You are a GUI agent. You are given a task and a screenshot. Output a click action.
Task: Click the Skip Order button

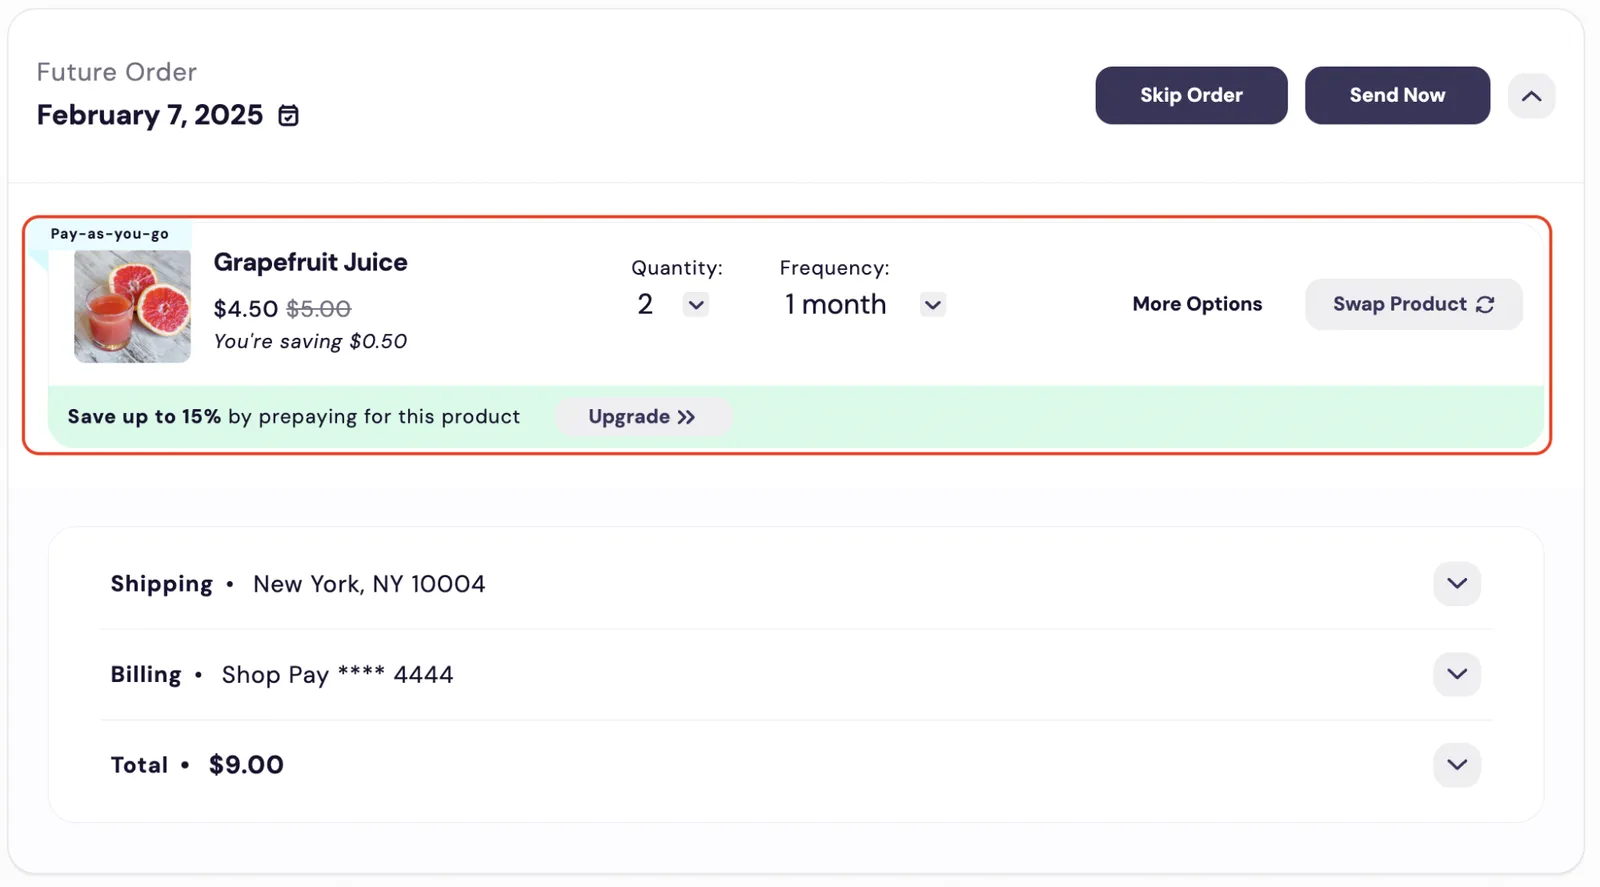pyautogui.click(x=1191, y=95)
